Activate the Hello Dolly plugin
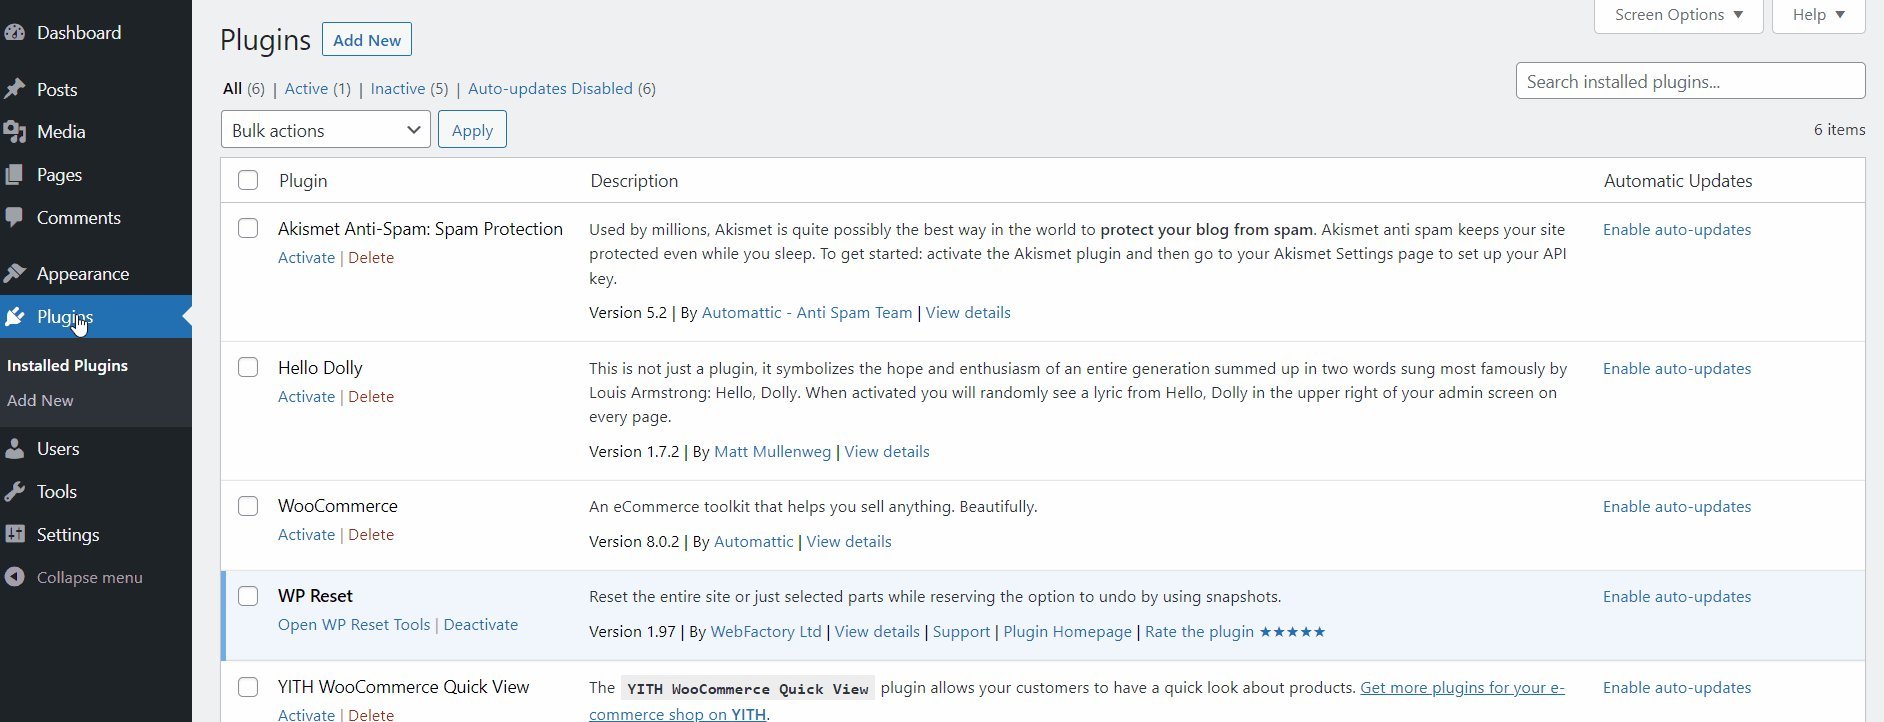This screenshot has height=722, width=1884. click(x=306, y=397)
